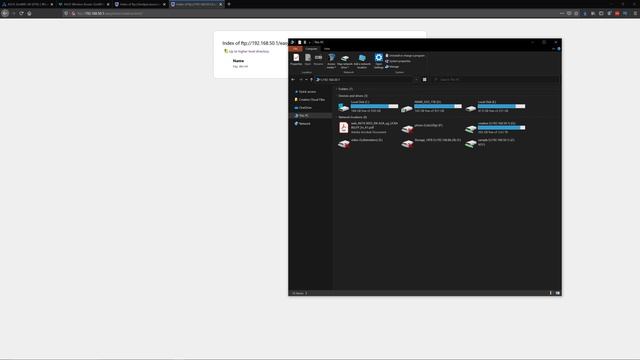Switch to the second browser tab
Image resolution: width=640 pixels, height=360 pixels.
84,4
